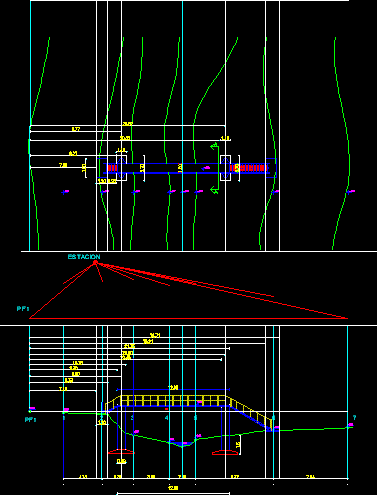The height and width of the screenshot is (495, 377).
Task: Click the yellow dimension text below the elevation
Action: tap(173, 488)
